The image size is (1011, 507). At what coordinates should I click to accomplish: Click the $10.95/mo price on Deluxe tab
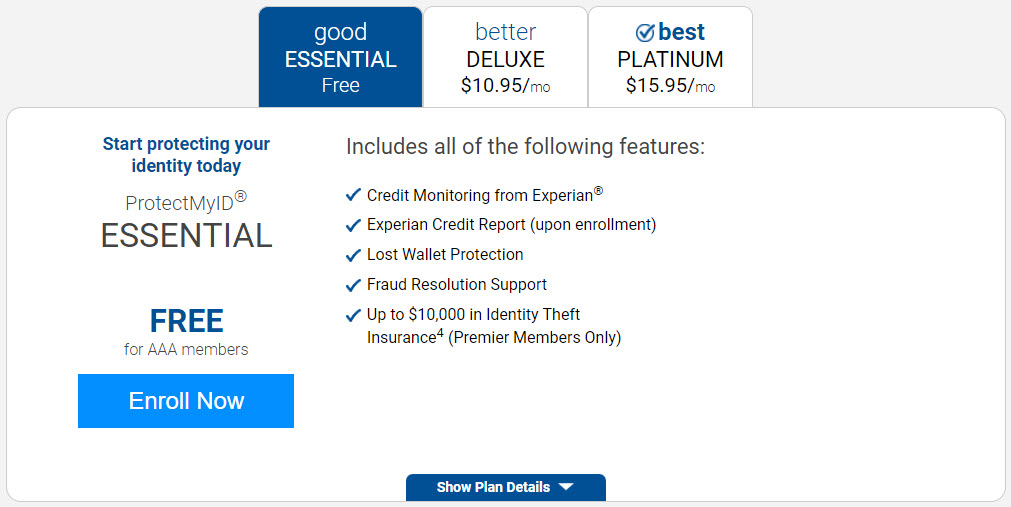pos(506,85)
